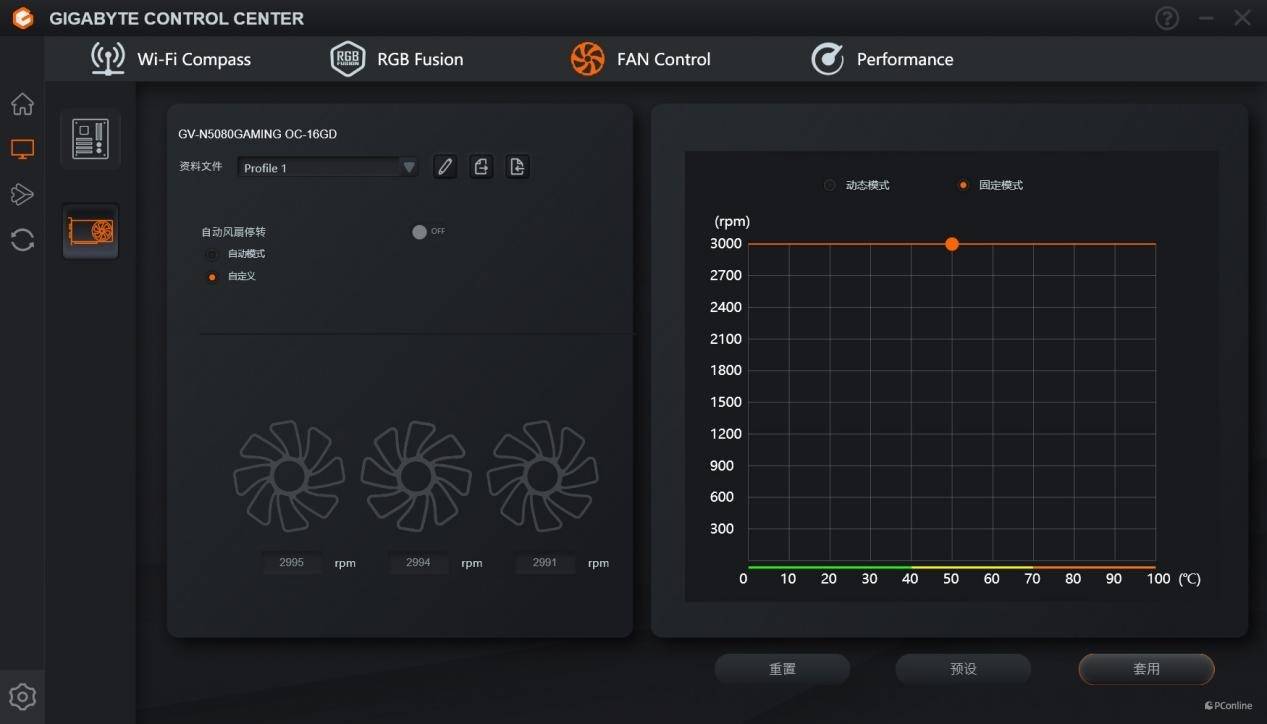Click the export profile icon
The width and height of the screenshot is (1267, 724).
(x=481, y=167)
